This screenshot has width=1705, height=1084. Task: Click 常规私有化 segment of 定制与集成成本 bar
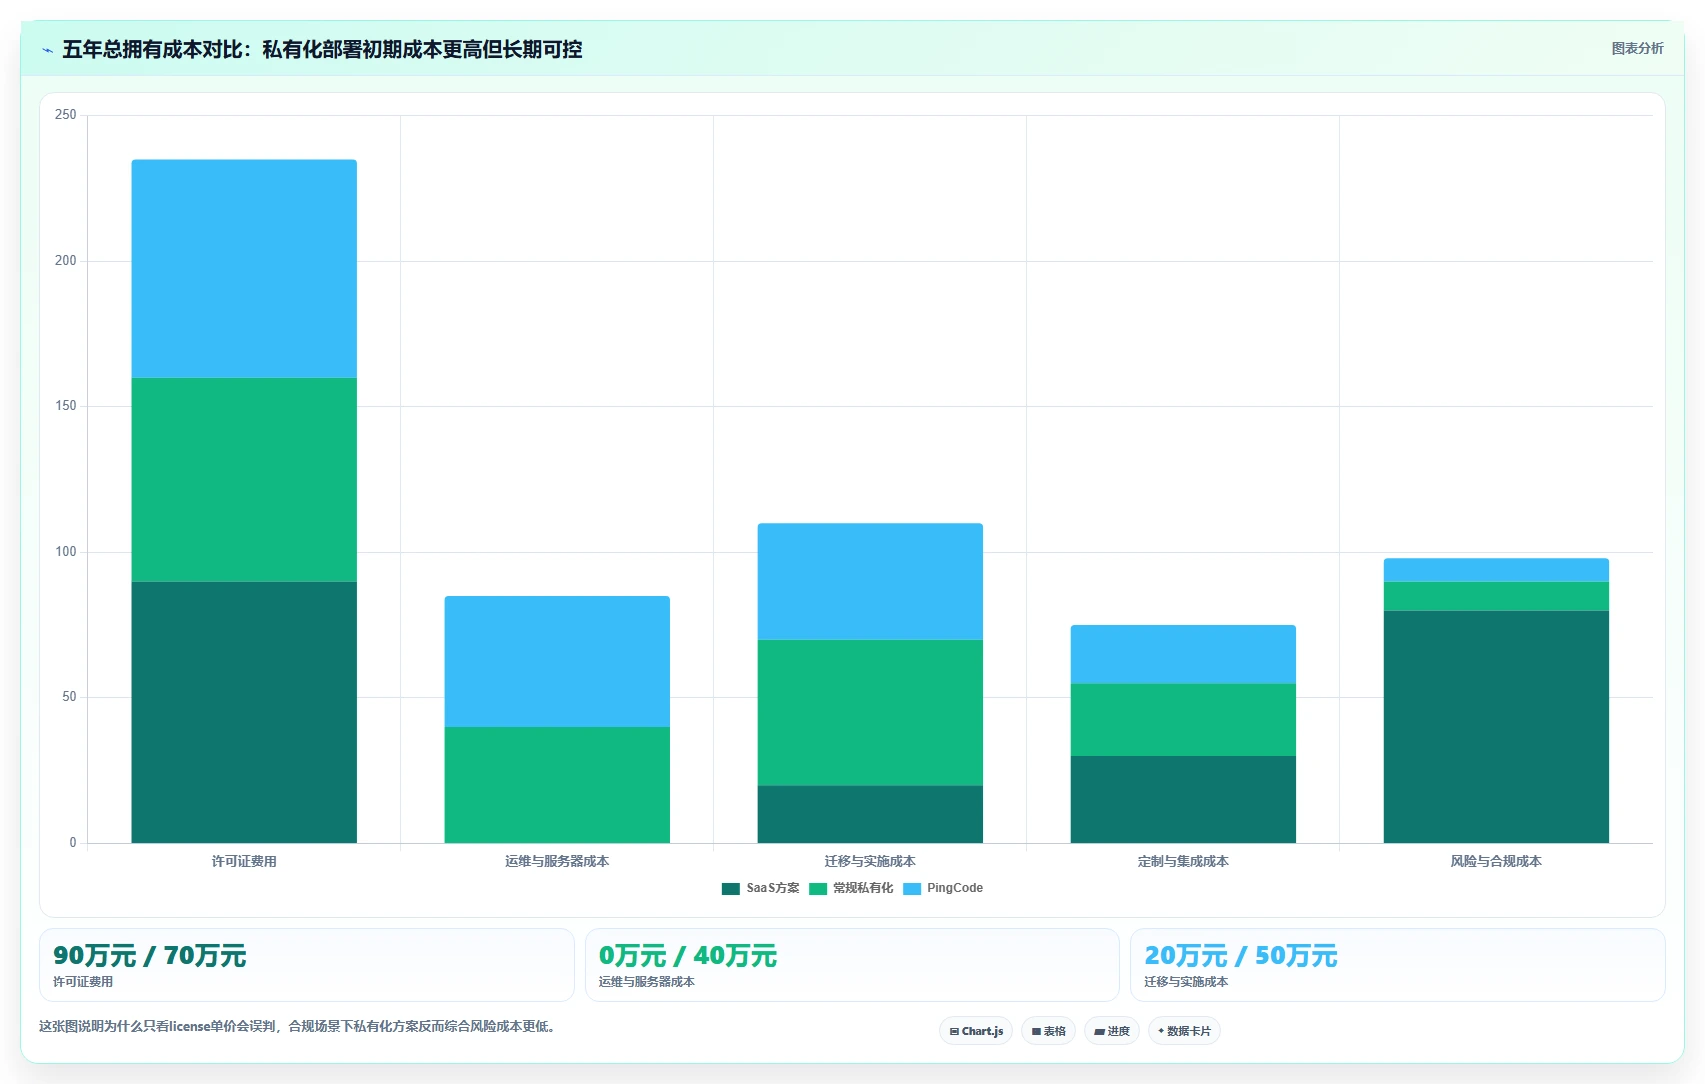point(1183,720)
